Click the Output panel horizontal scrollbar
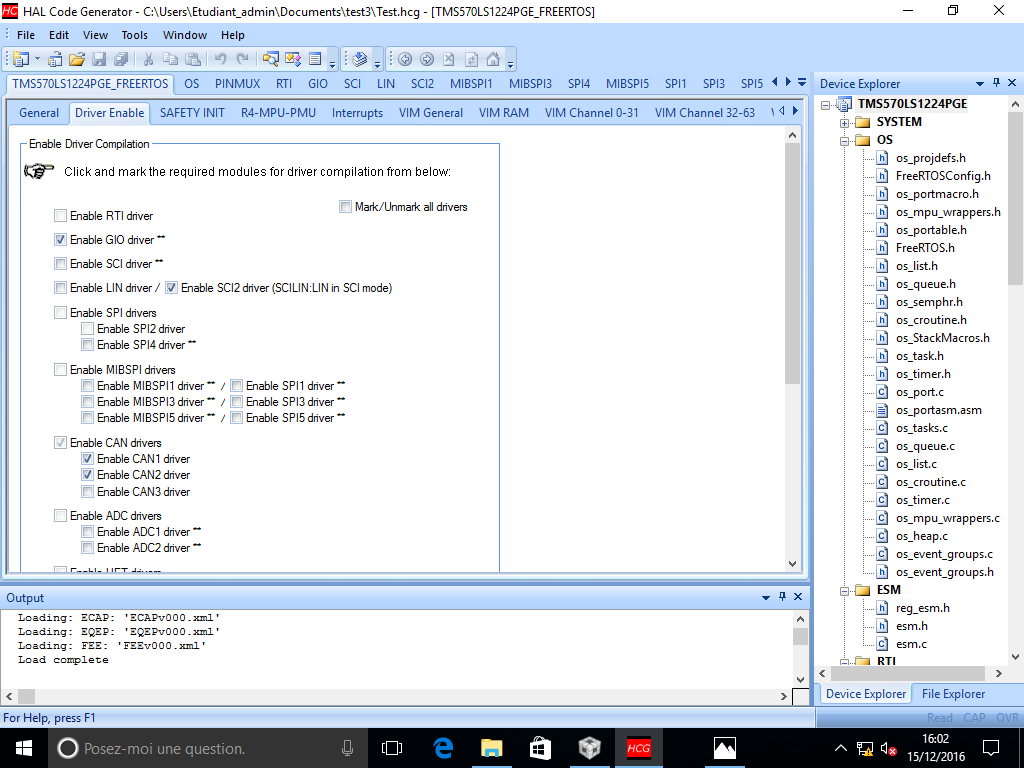This screenshot has height=768, width=1024. pyautogui.click(x=396, y=696)
